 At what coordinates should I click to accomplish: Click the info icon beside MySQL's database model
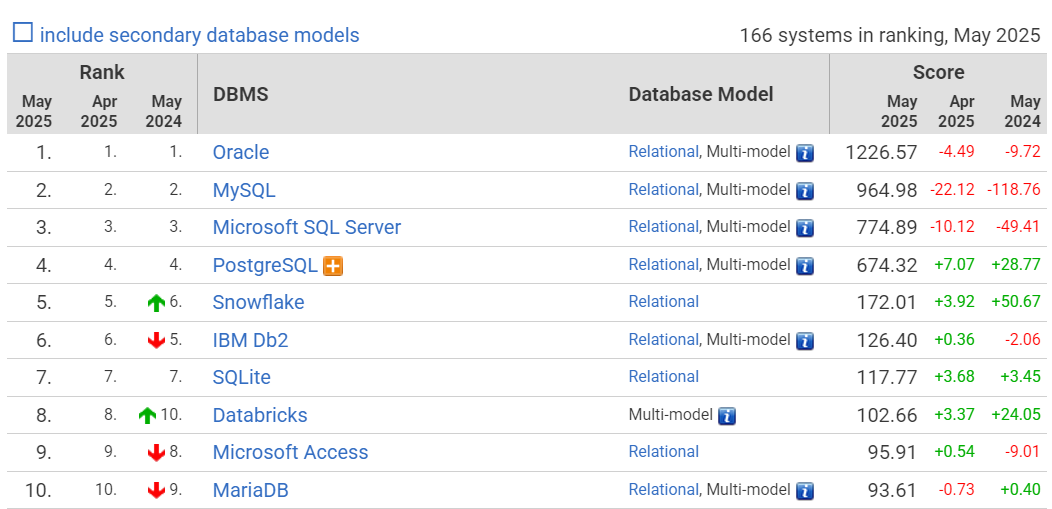(x=805, y=191)
